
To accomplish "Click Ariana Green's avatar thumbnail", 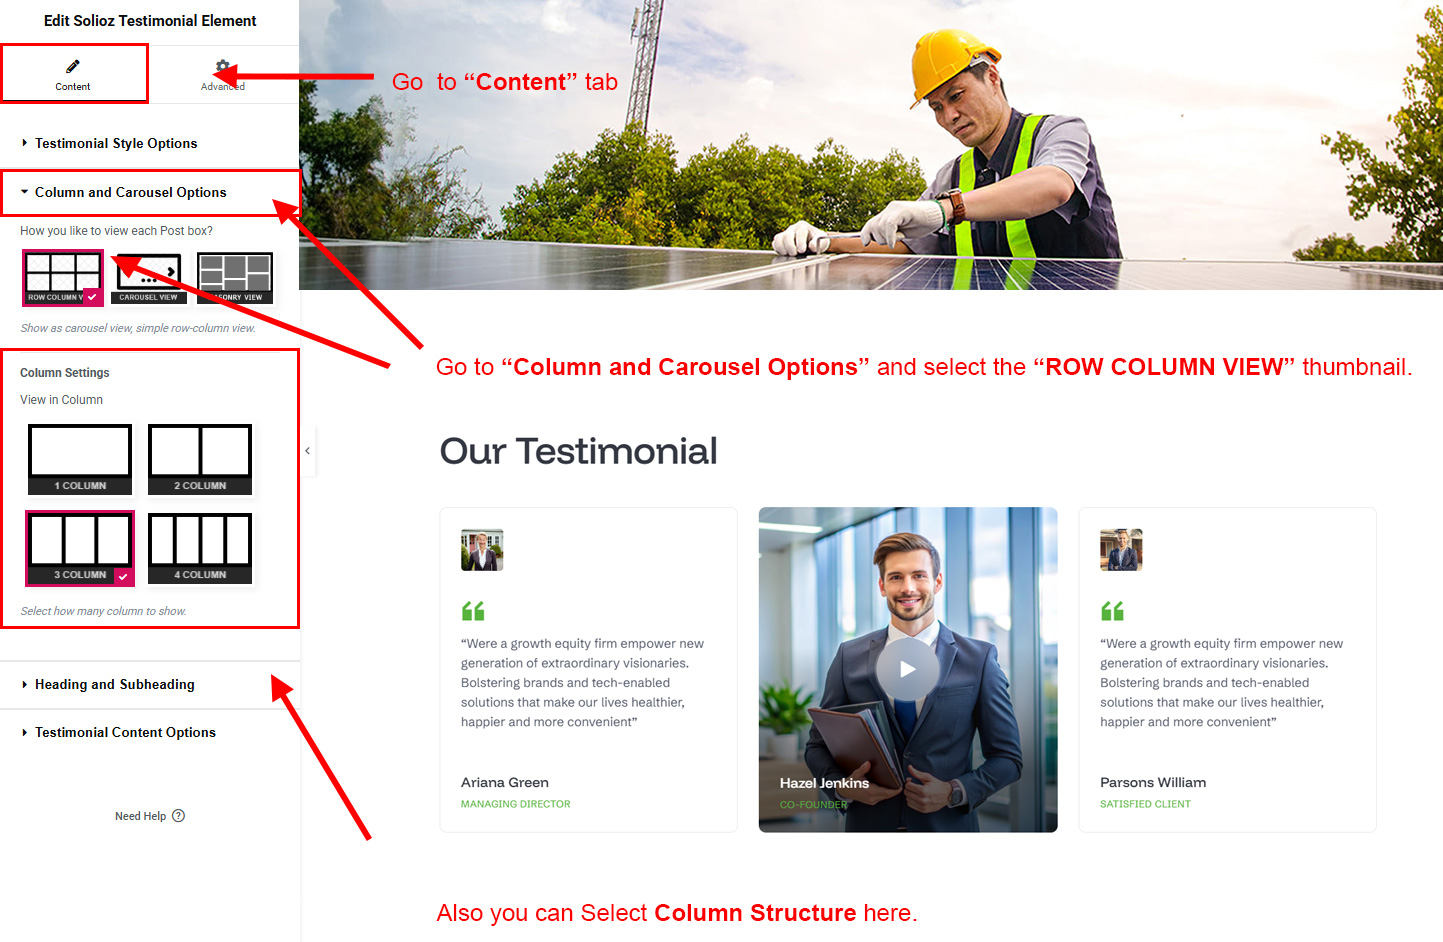I will click(482, 550).
